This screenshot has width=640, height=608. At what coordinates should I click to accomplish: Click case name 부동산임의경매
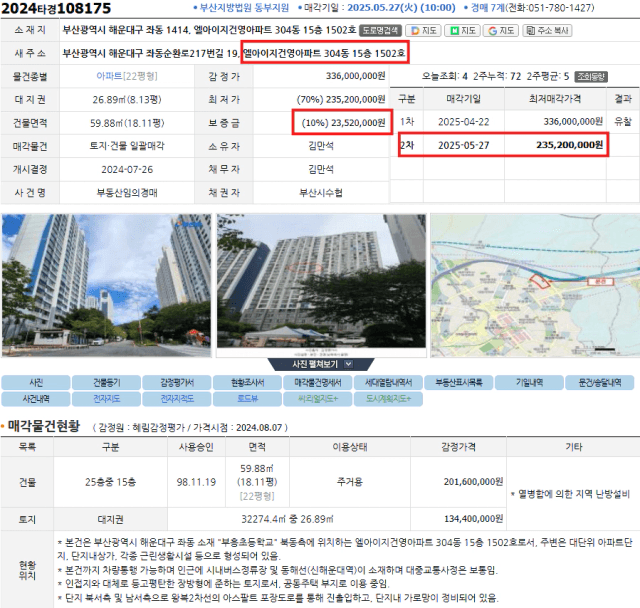click(127, 192)
